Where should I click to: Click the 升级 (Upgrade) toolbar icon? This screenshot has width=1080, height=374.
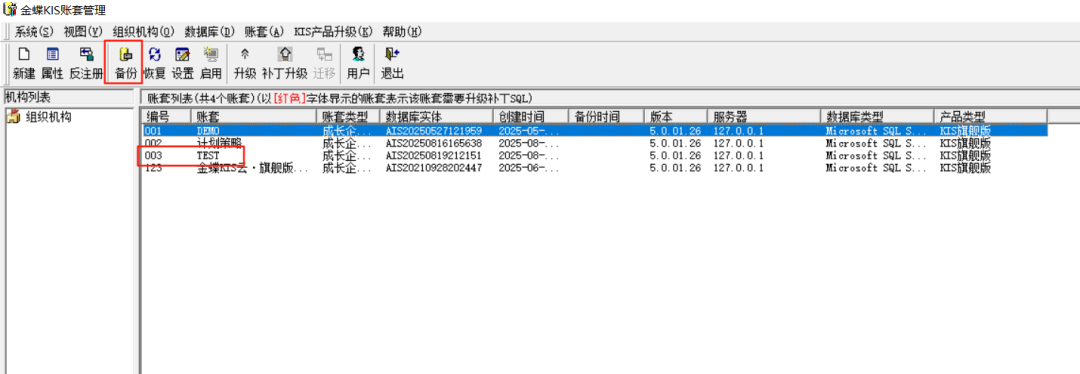pyautogui.click(x=245, y=63)
